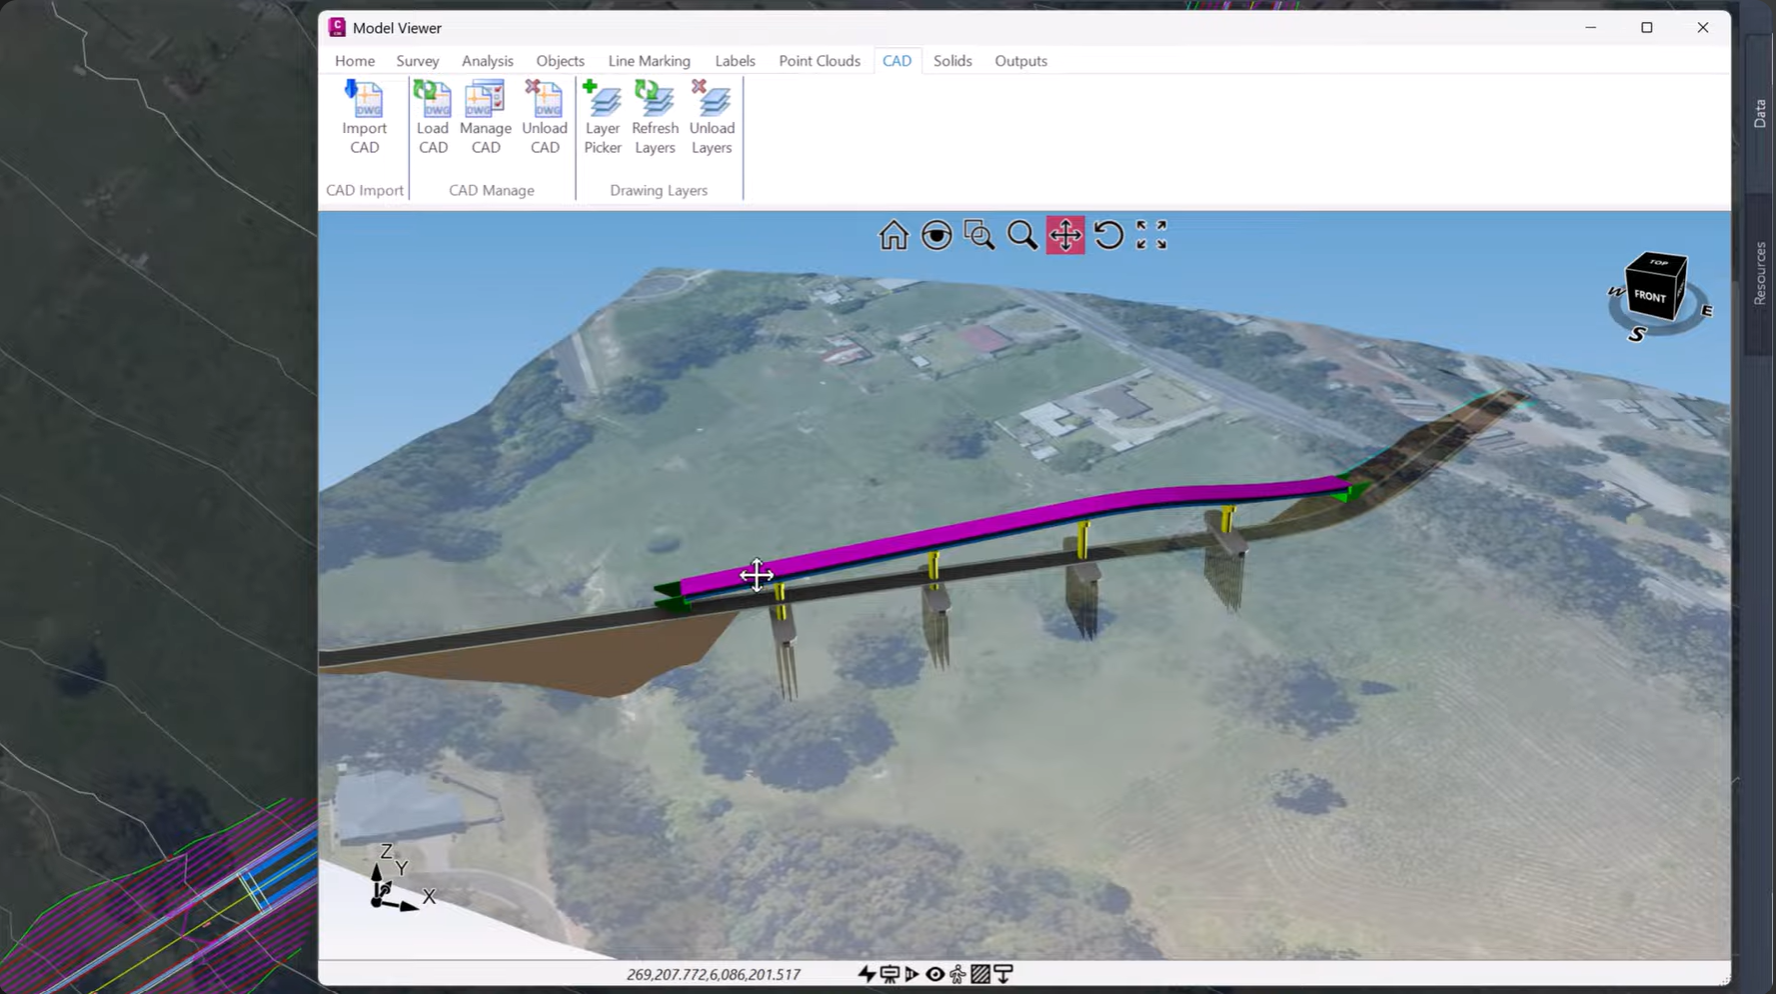Toggle the highlighted Pan tool

coord(1066,235)
